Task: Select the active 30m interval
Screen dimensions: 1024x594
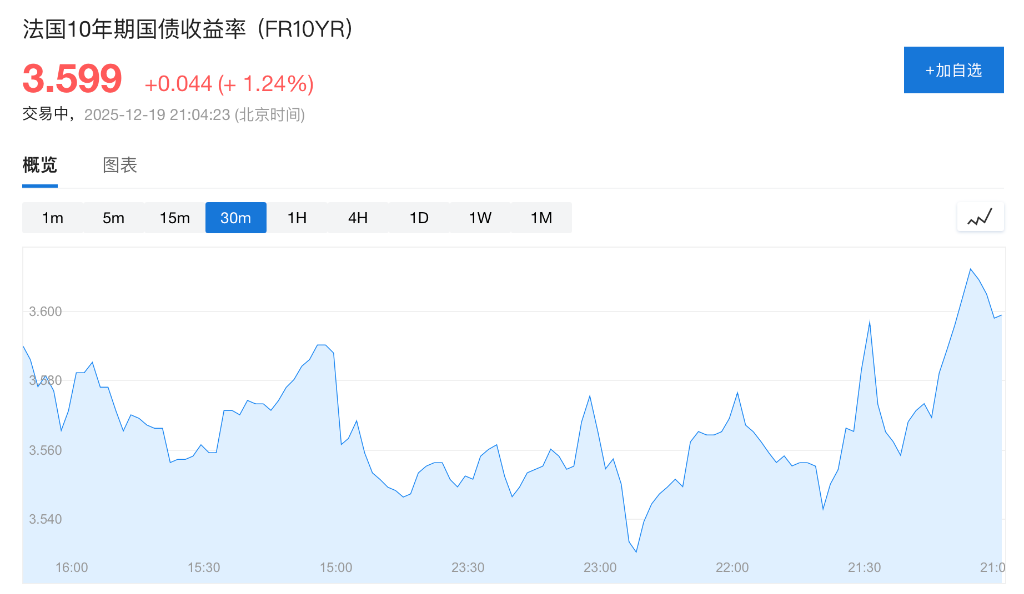Action: pyautogui.click(x=236, y=218)
